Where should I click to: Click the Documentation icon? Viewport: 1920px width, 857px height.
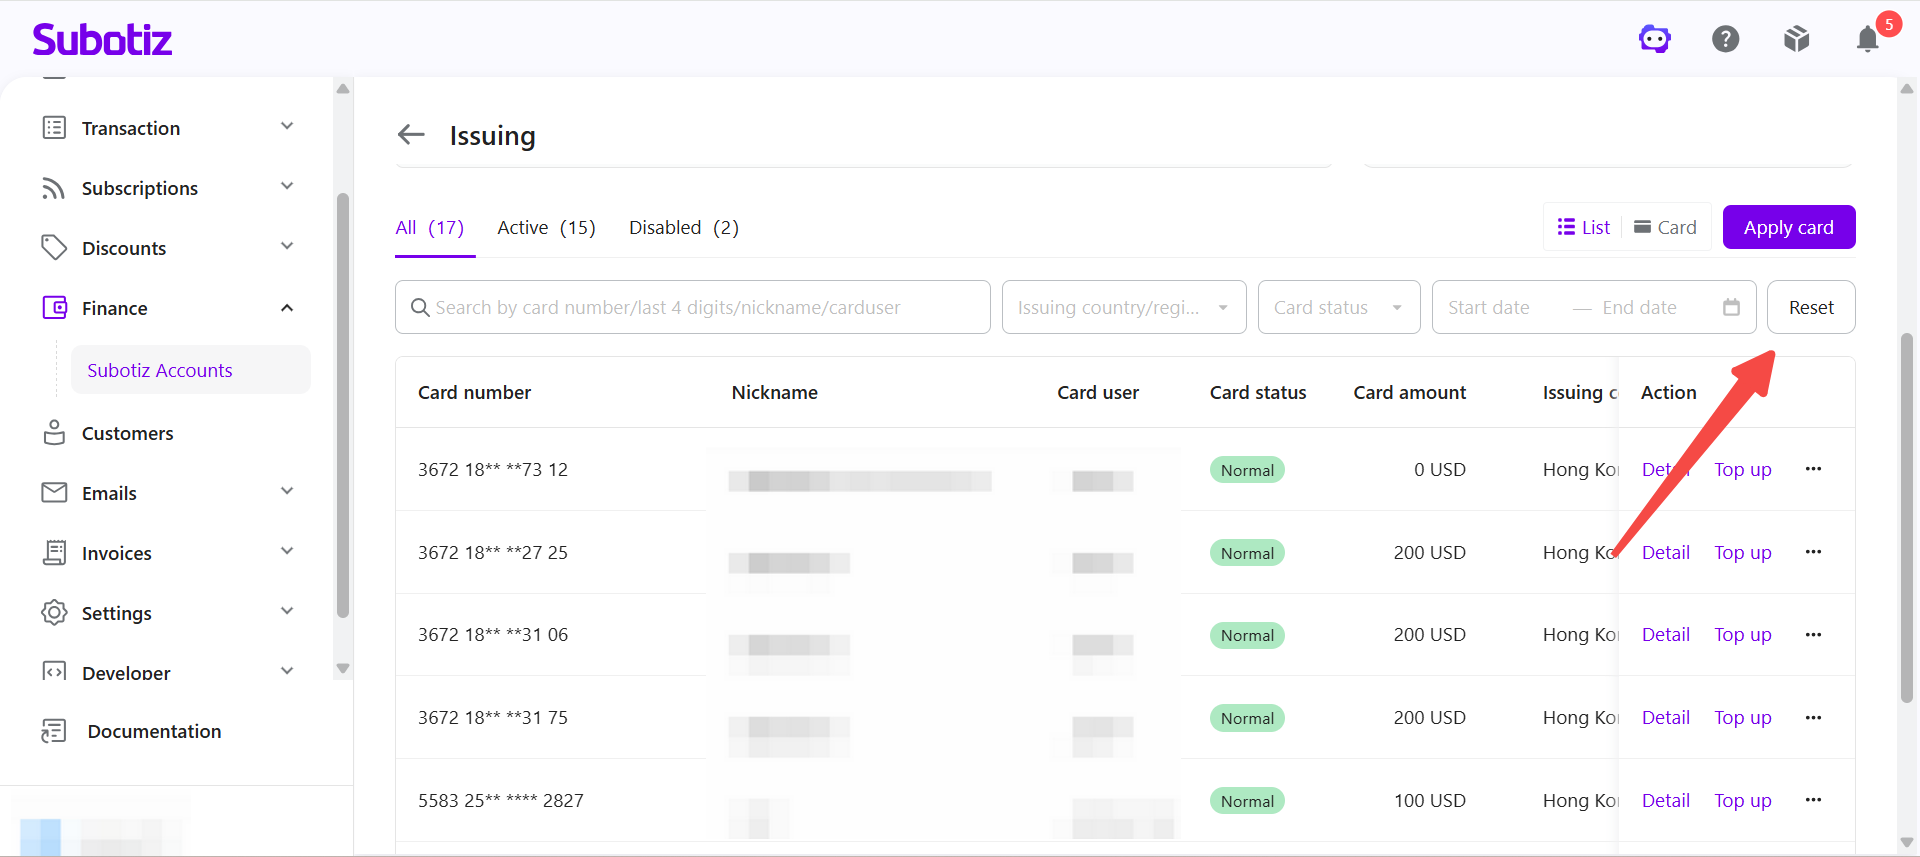click(54, 731)
